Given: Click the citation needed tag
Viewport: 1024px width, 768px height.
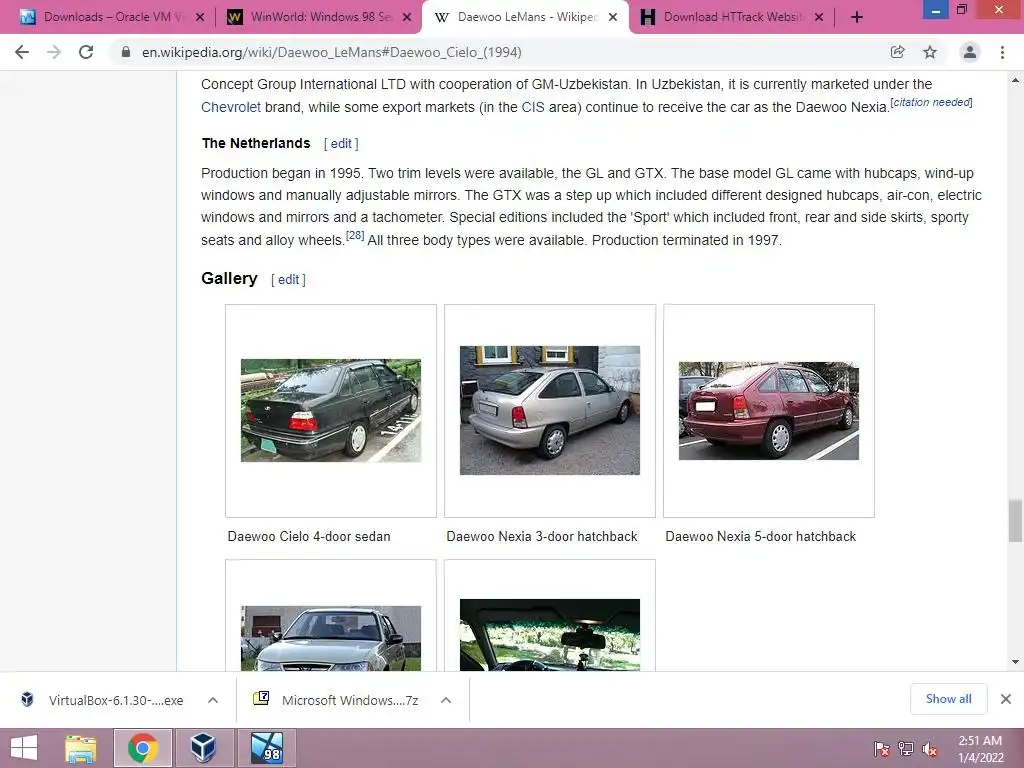Looking at the screenshot, I should (931, 102).
